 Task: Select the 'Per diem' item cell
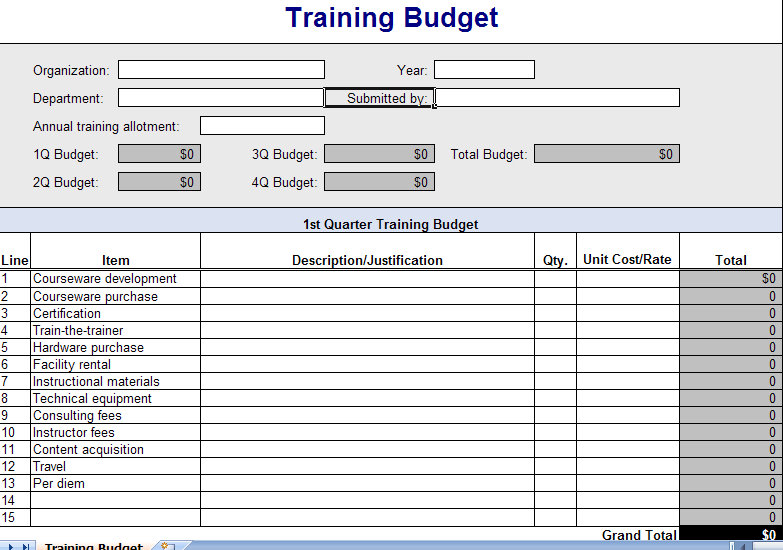coord(115,483)
